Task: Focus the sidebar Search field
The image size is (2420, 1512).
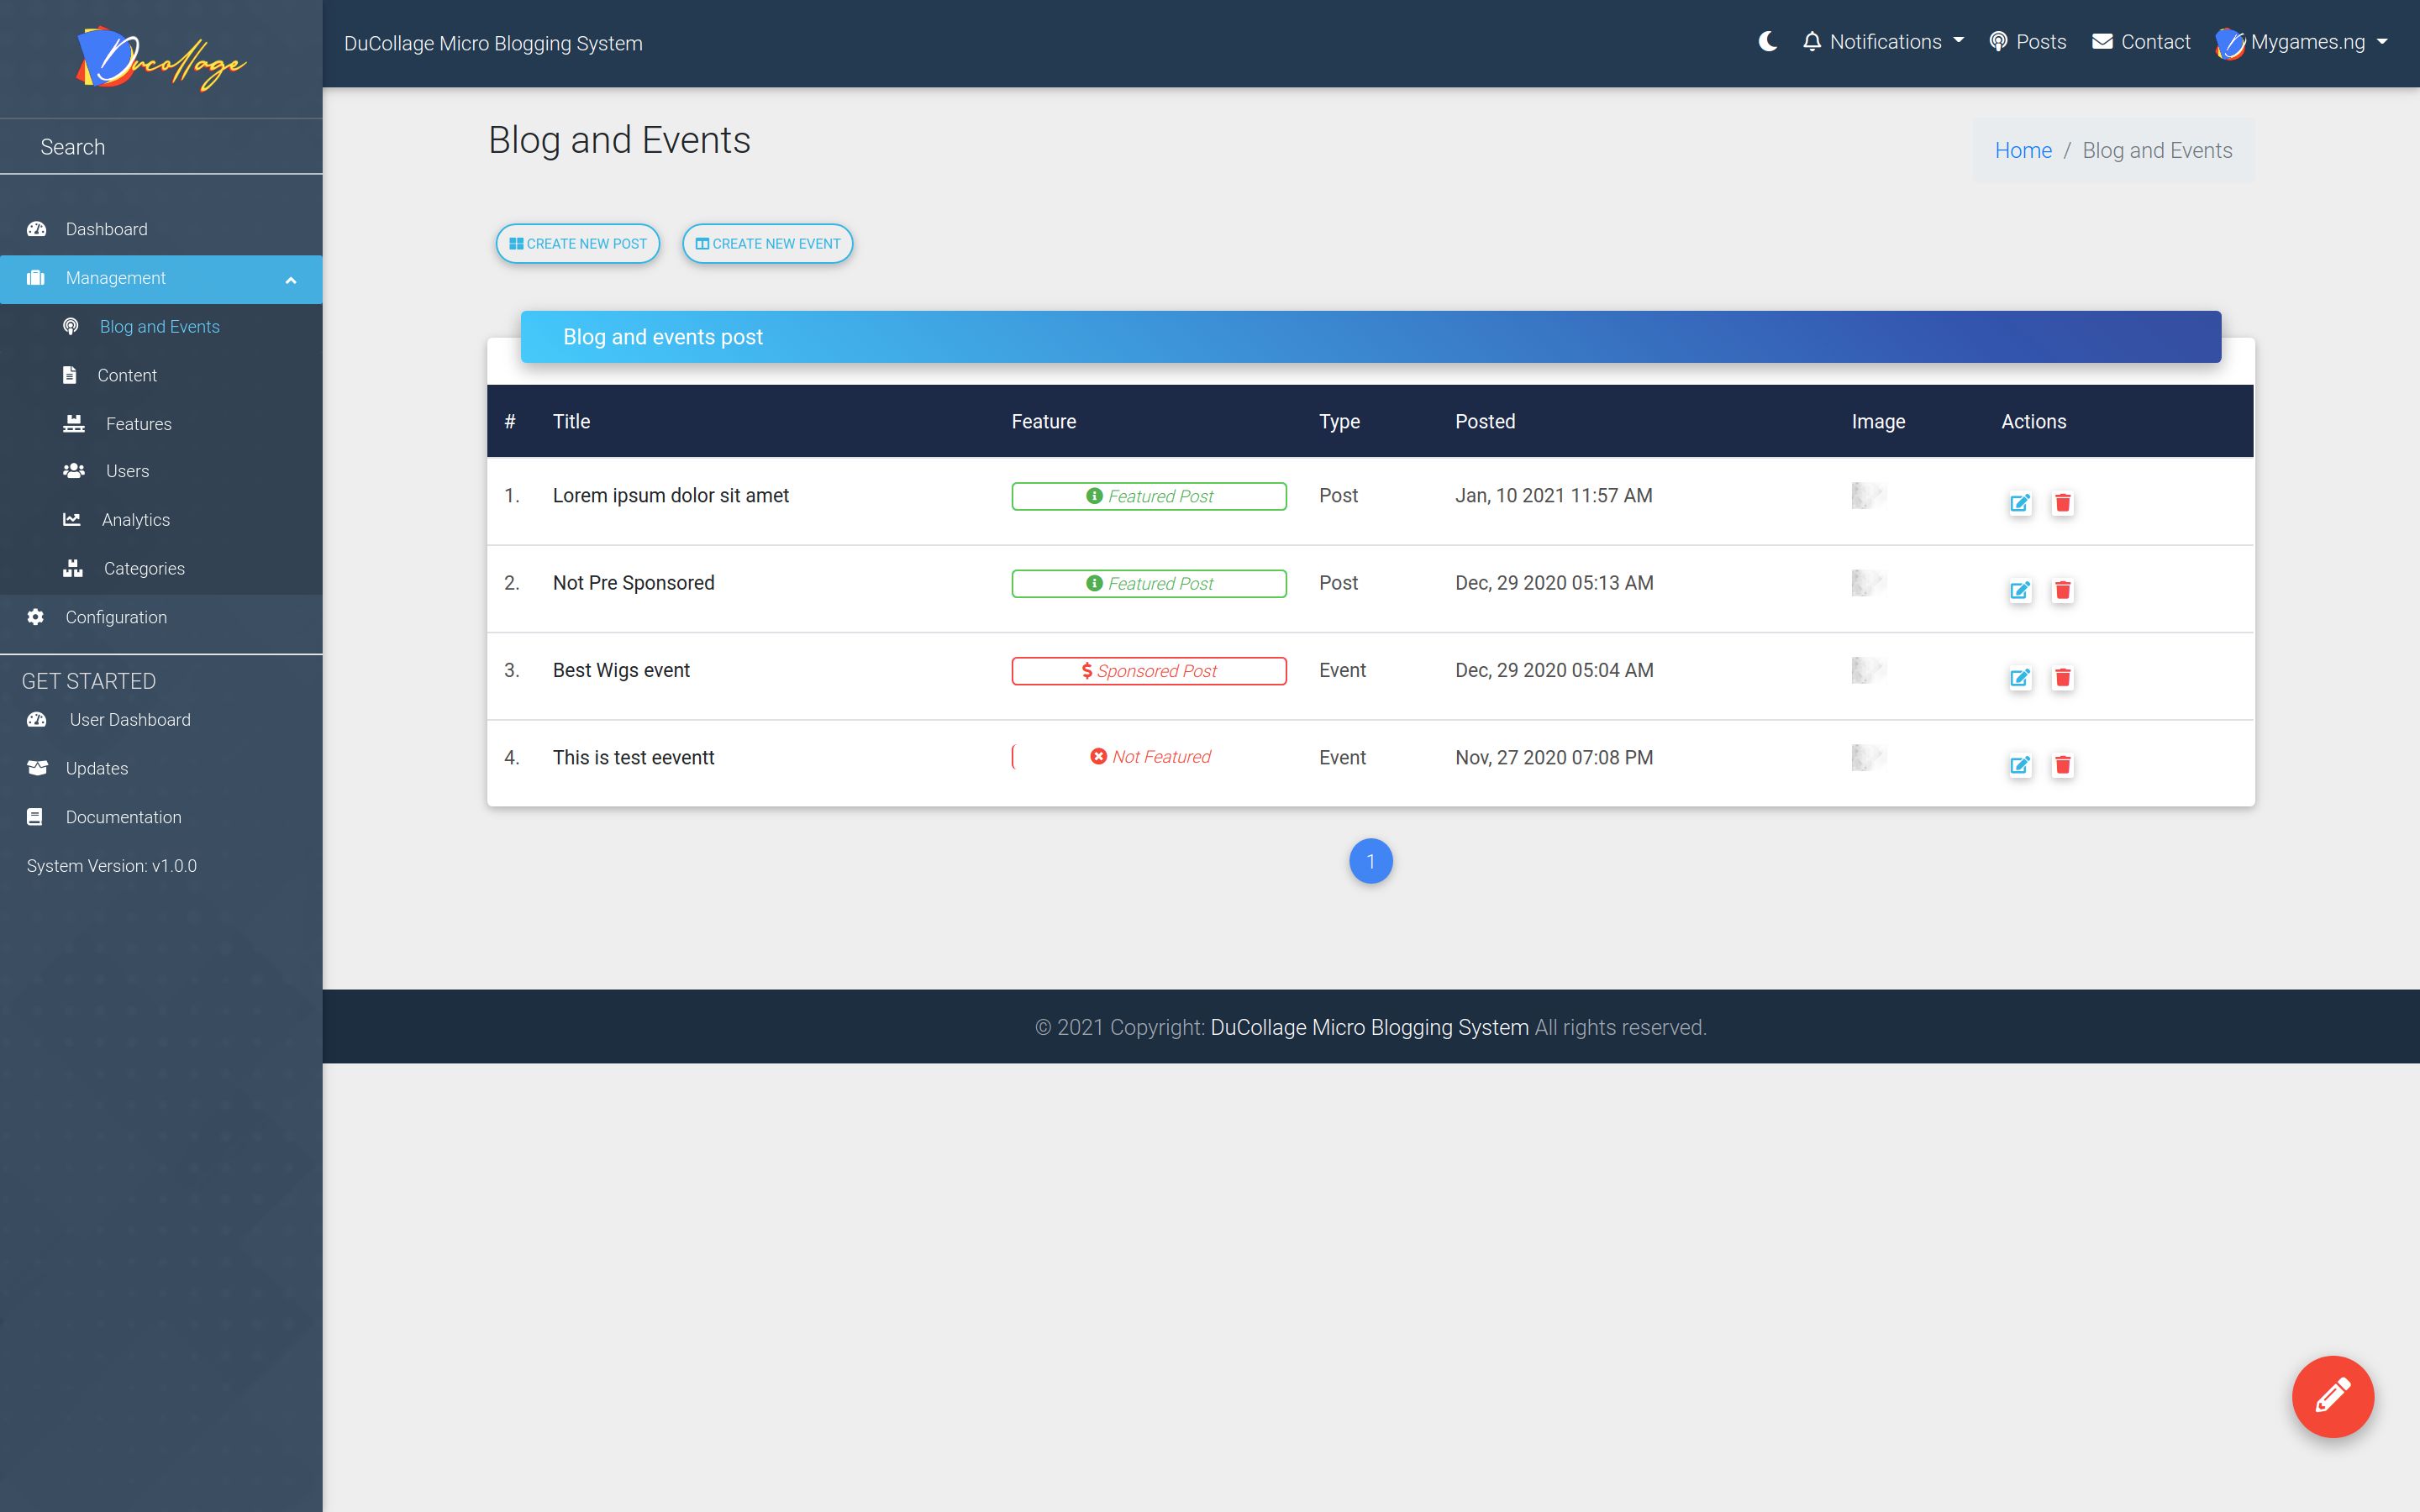Action: pyautogui.click(x=161, y=147)
